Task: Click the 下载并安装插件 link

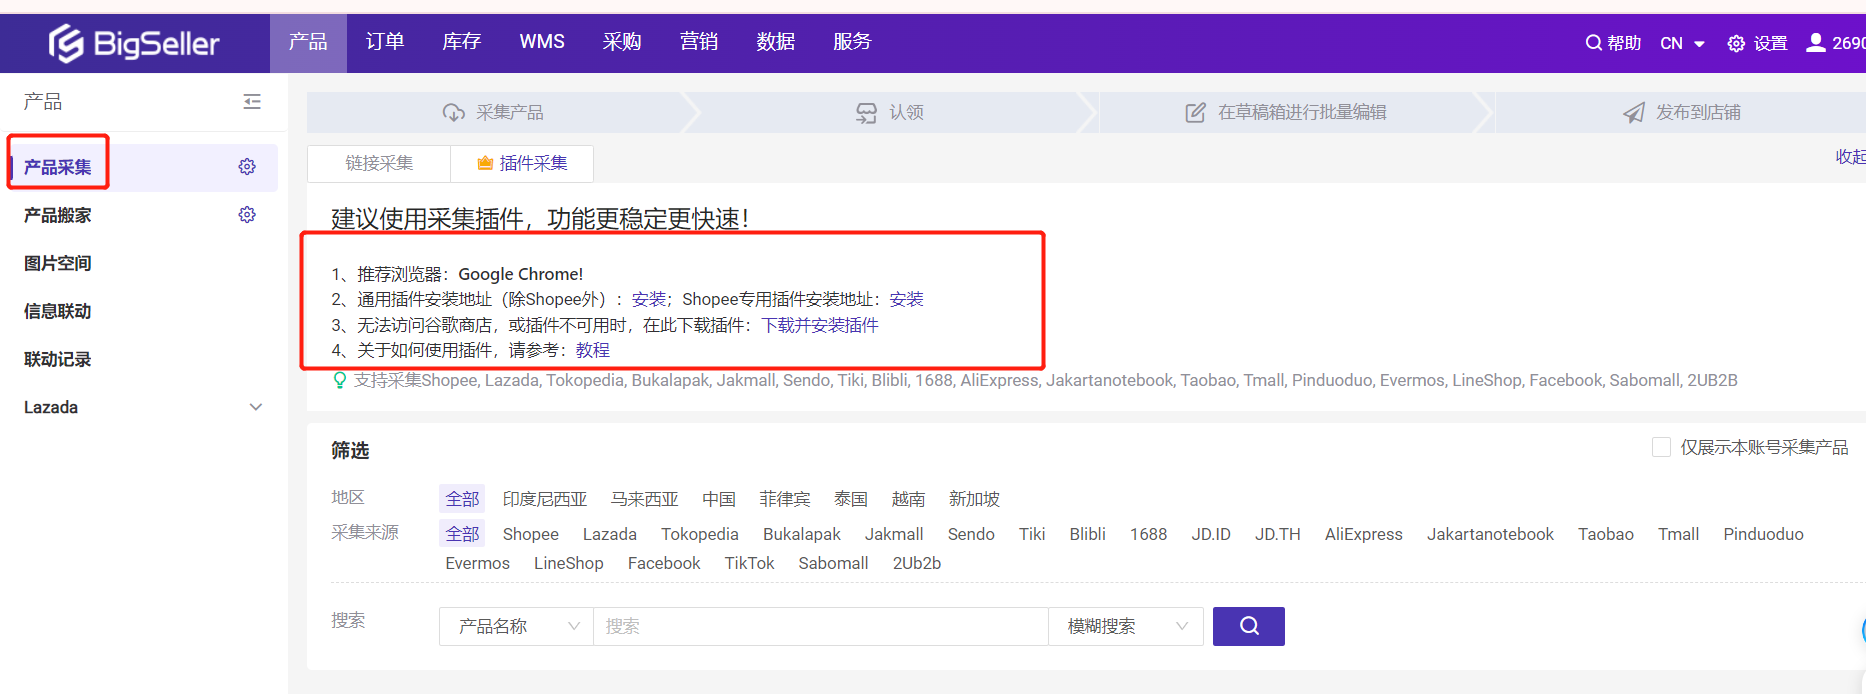Action: click(820, 325)
